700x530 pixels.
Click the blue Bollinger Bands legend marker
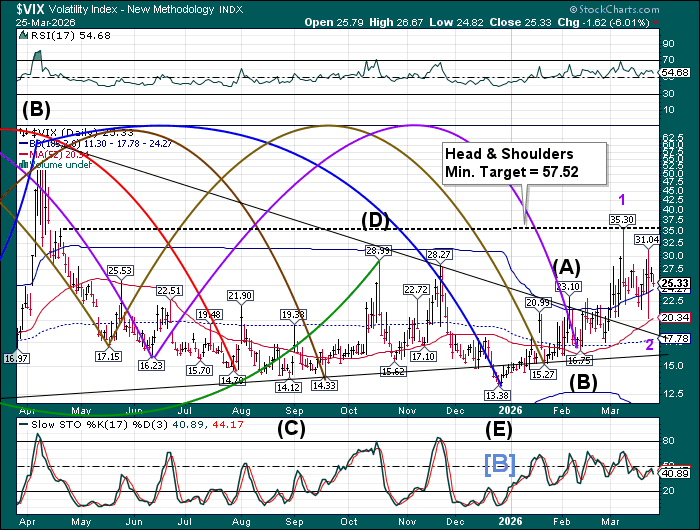[25, 142]
